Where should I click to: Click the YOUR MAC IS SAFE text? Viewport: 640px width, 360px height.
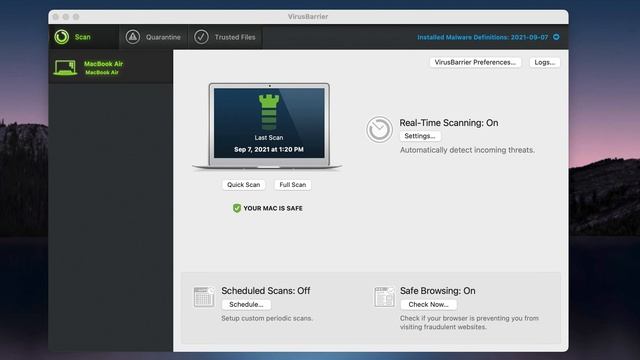click(273, 209)
